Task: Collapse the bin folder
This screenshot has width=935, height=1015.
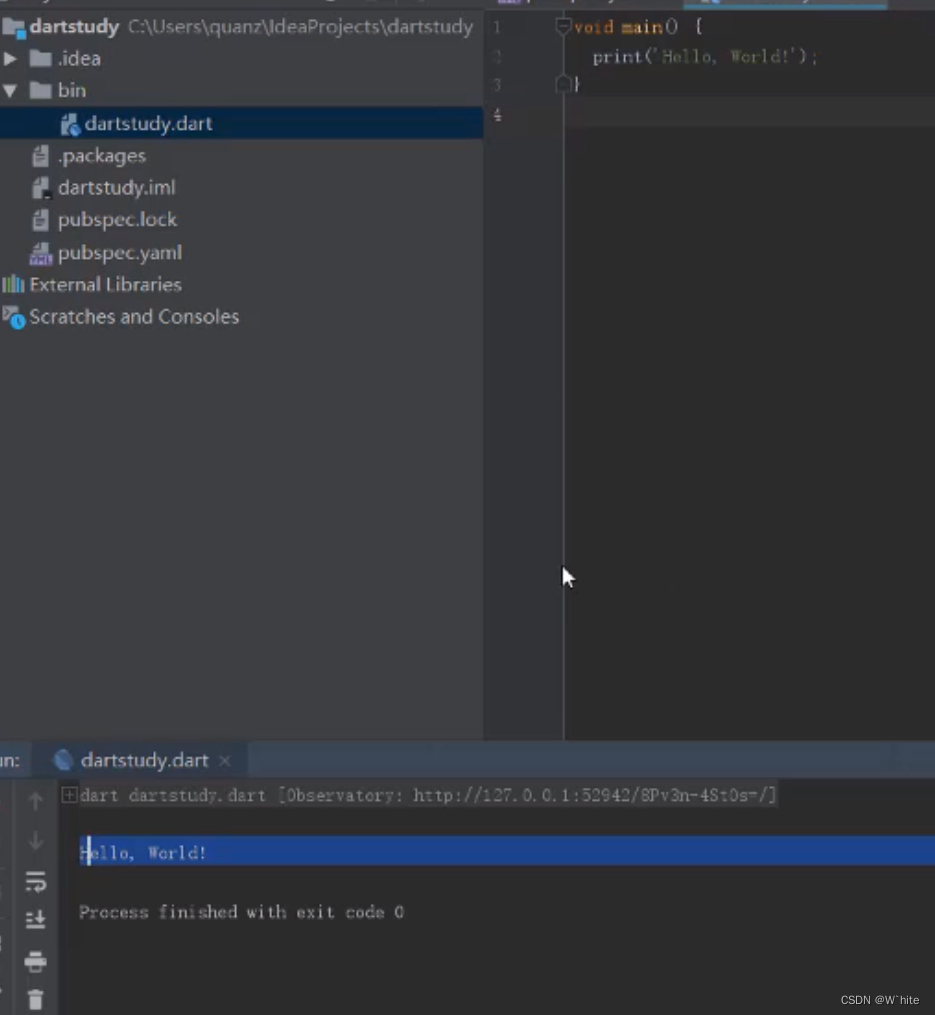Action: (11, 90)
